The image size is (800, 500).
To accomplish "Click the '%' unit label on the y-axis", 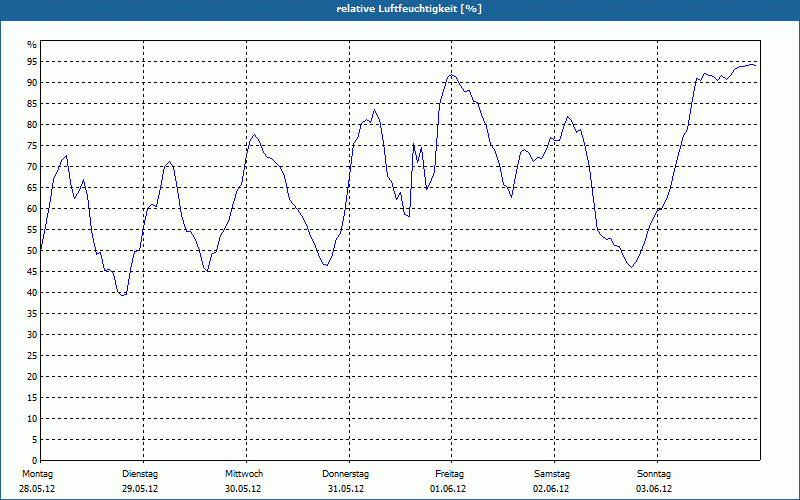I will 32,45.
